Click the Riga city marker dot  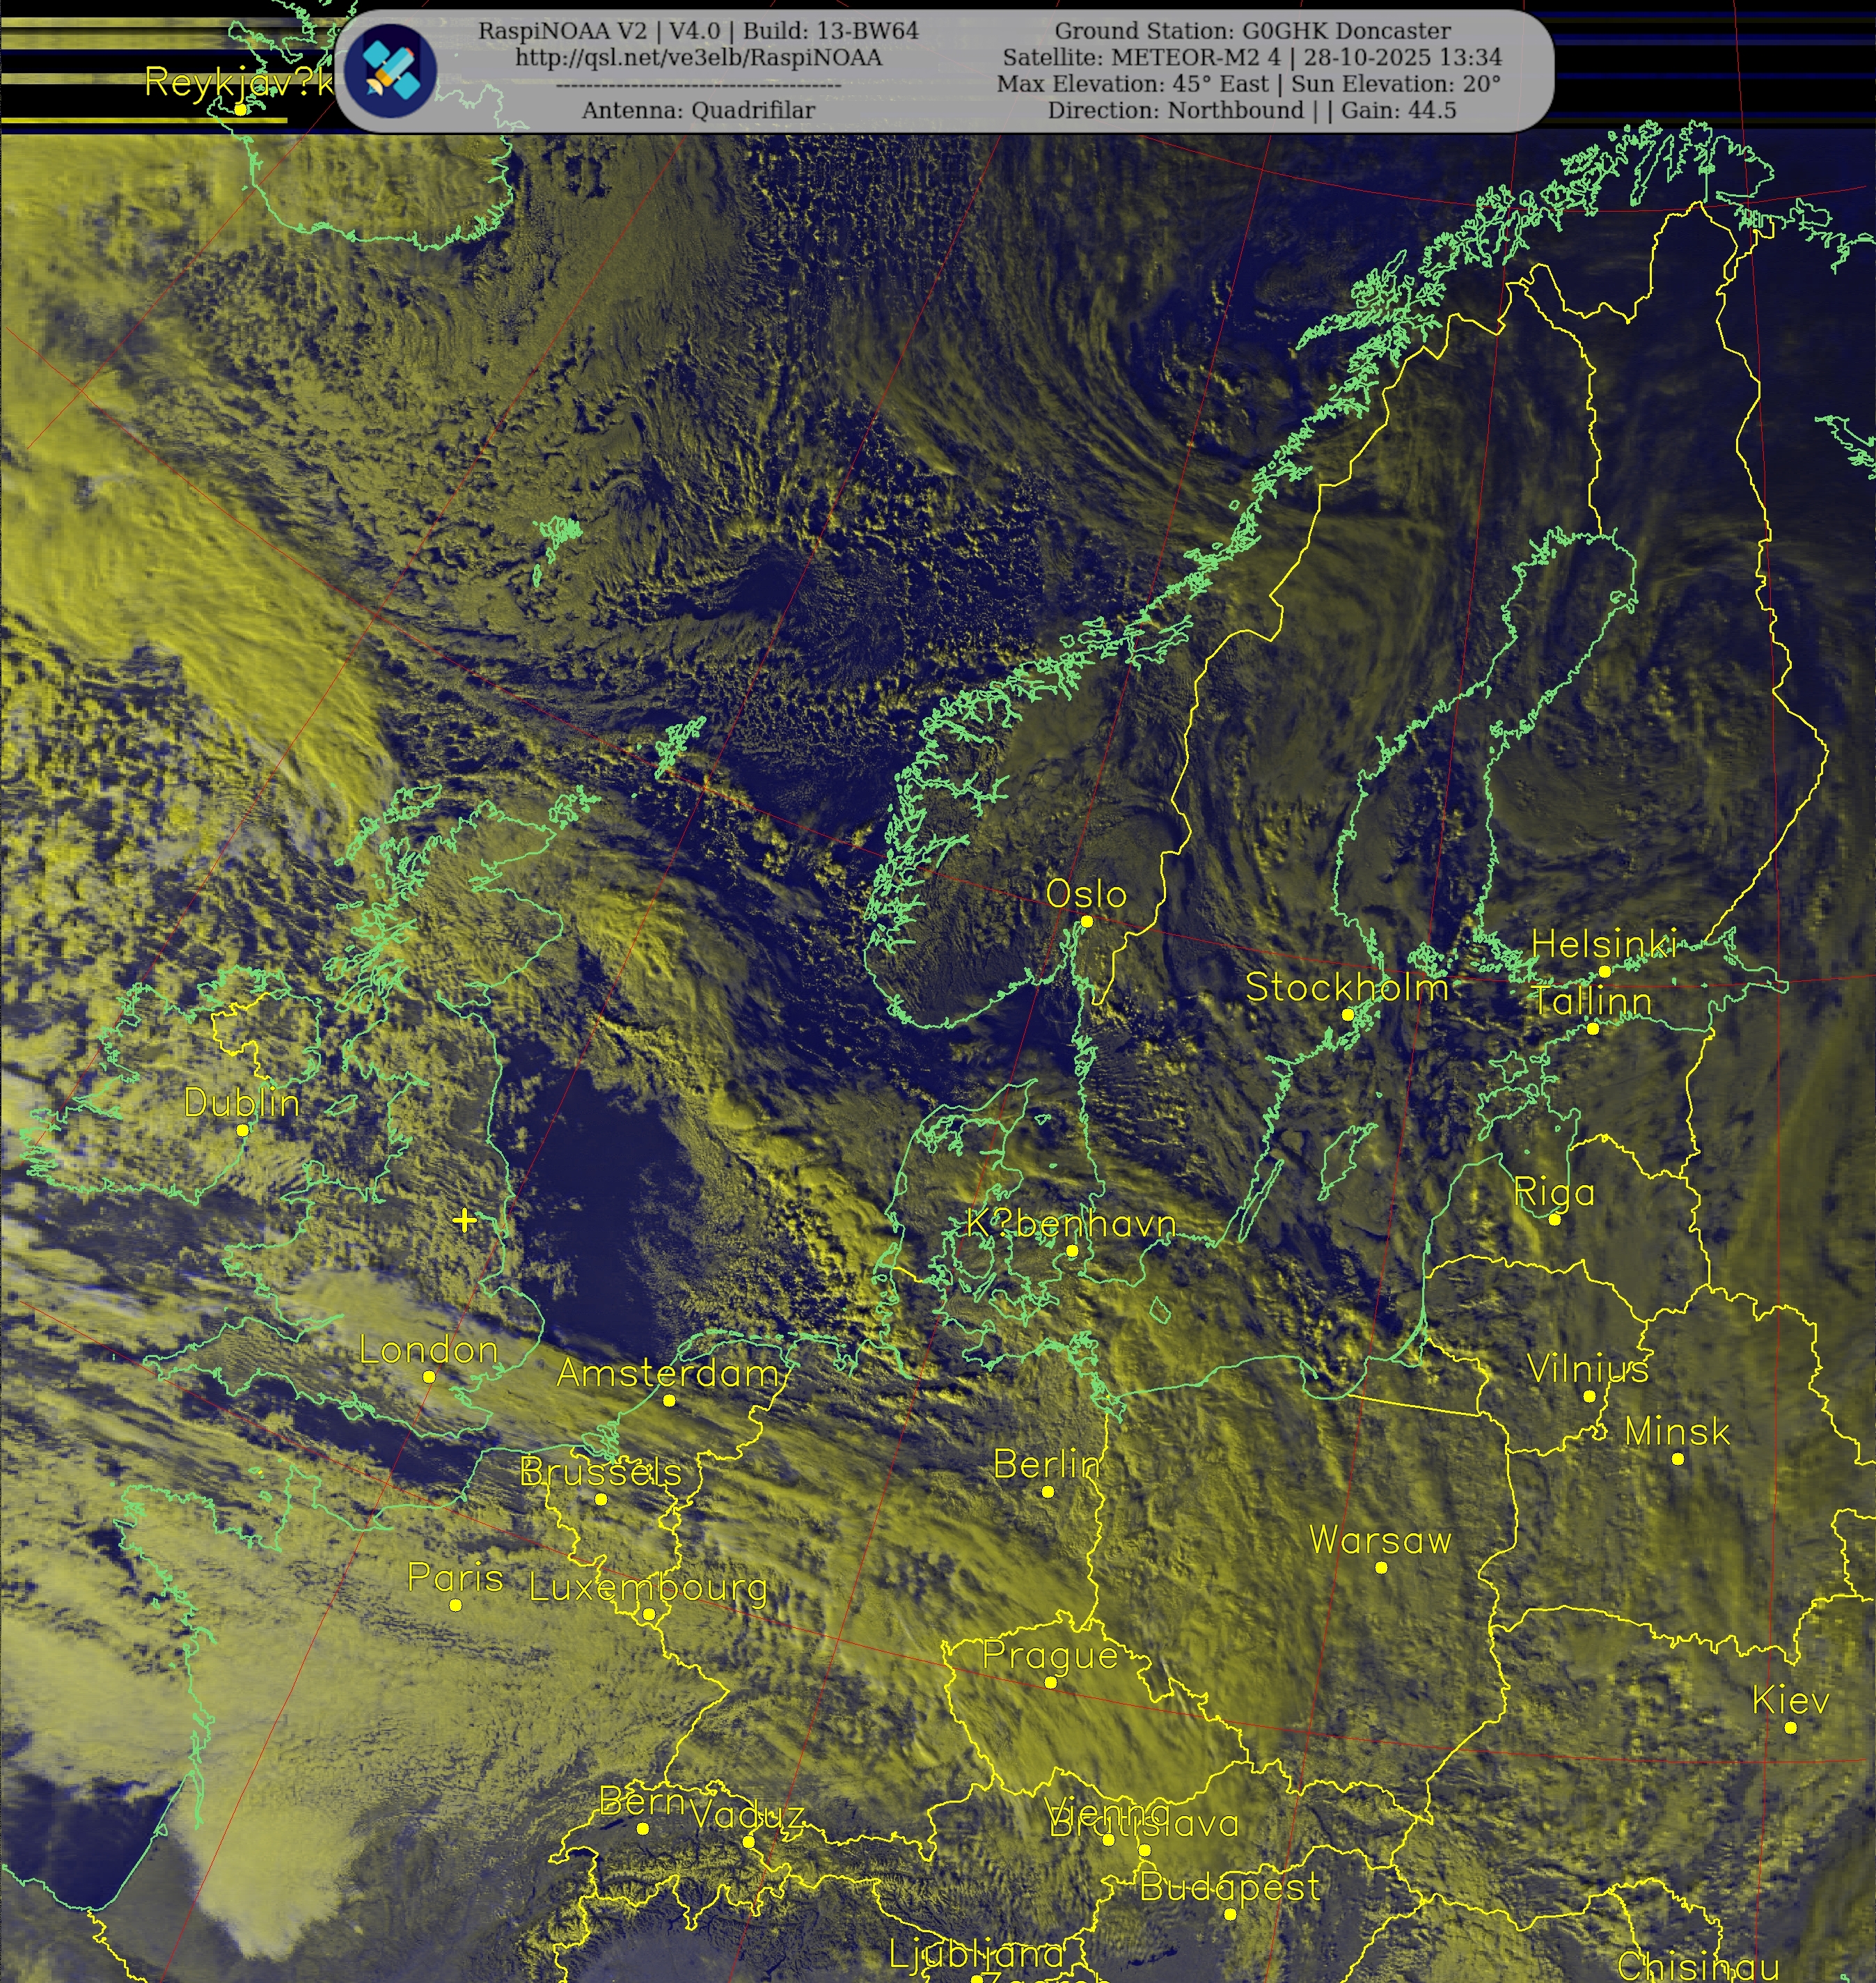pyautogui.click(x=1554, y=1219)
